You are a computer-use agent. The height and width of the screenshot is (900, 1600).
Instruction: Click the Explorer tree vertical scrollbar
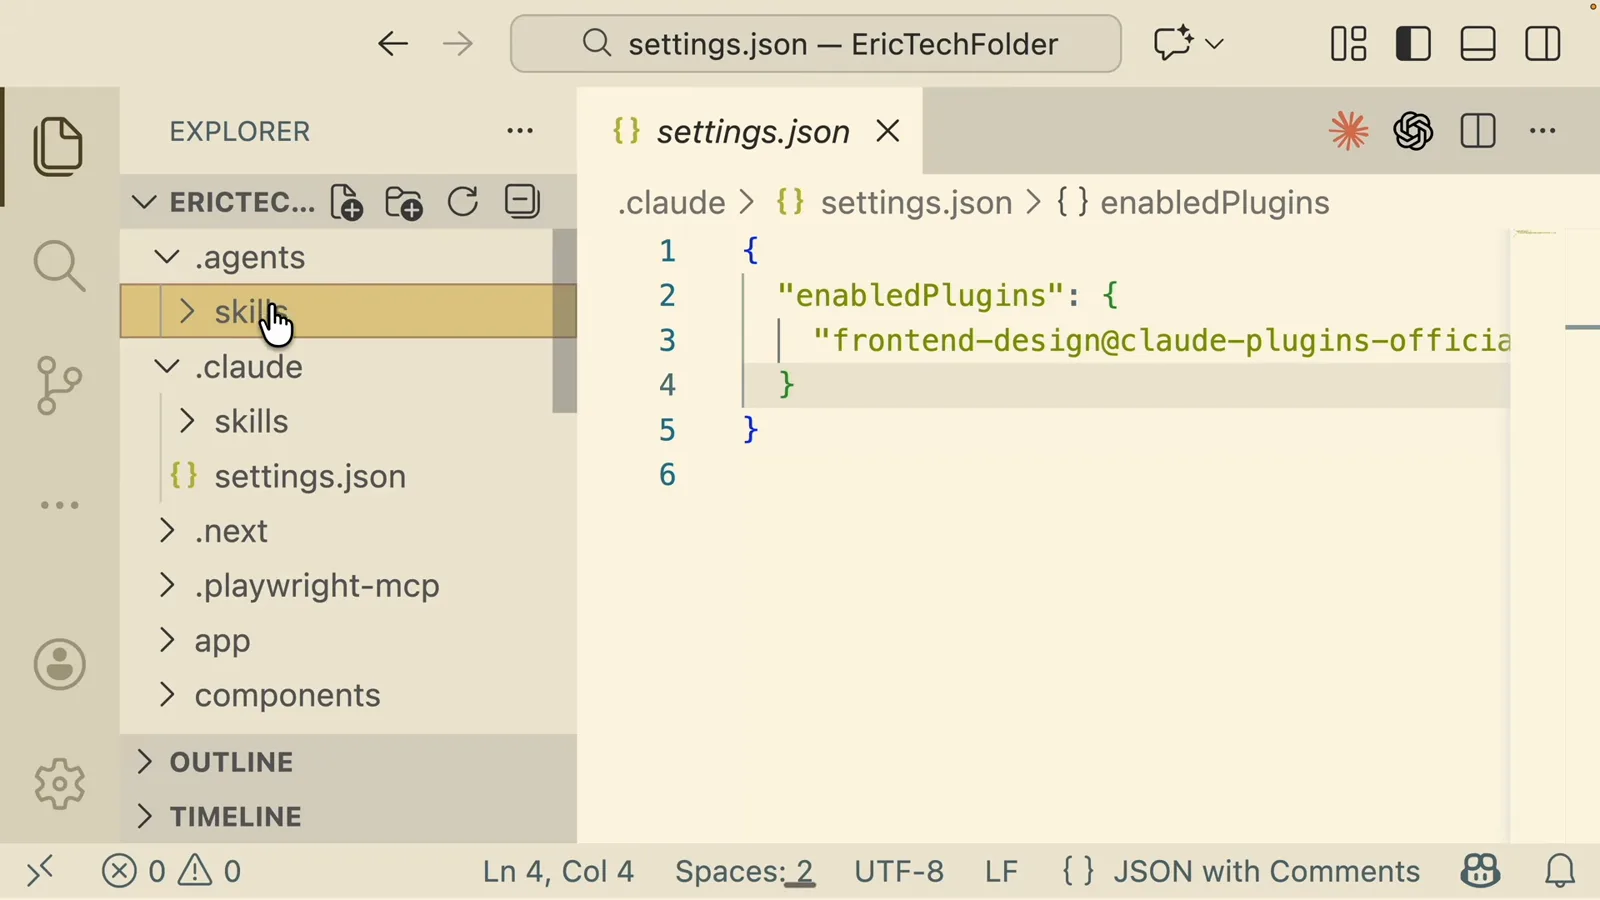click(565, 320)
